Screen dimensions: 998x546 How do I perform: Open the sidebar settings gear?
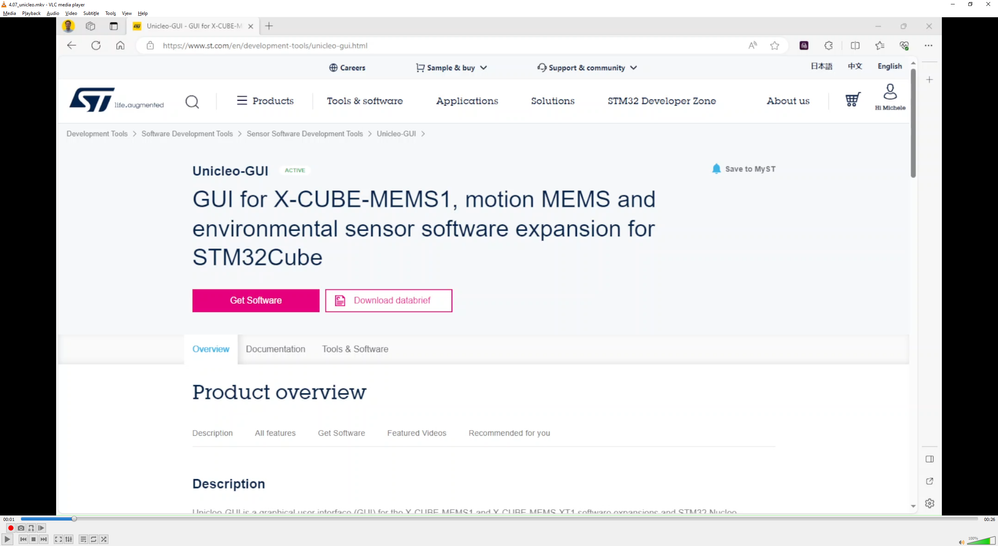(929, 503)
